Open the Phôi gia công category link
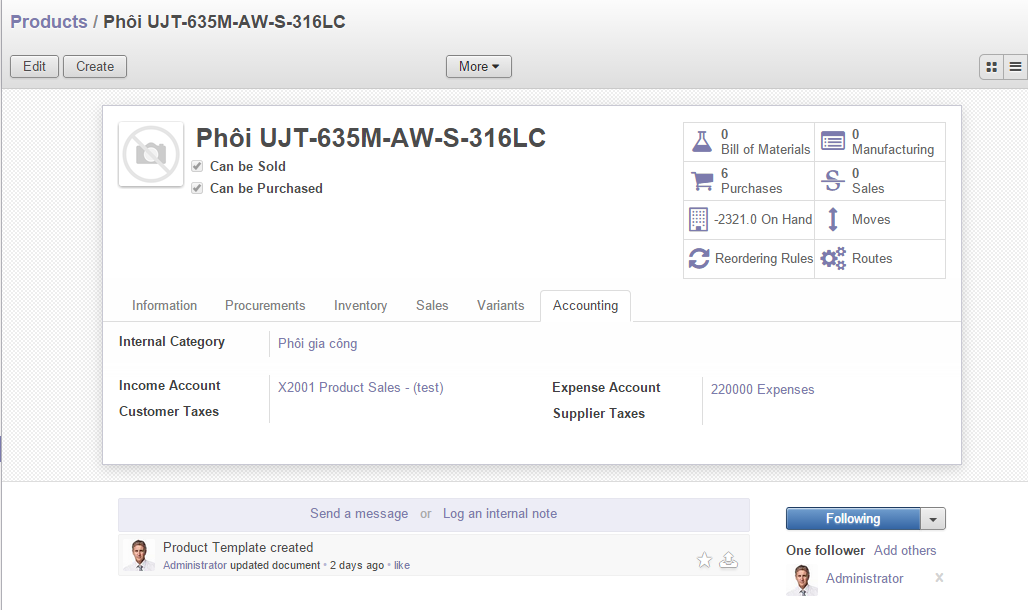The height and width of the screenshot is (610, 1028). pyautogui.click(x=317, y=344)
